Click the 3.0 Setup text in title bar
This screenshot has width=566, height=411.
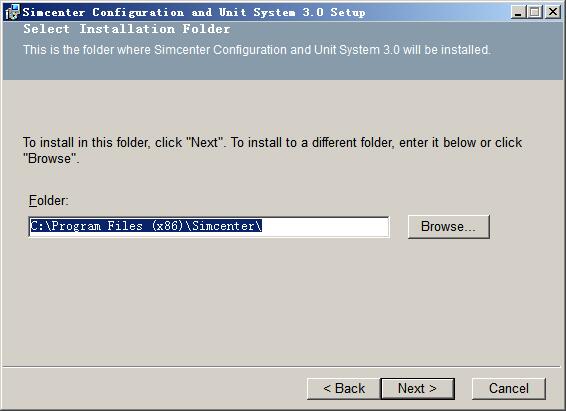(x=334, y=12)
